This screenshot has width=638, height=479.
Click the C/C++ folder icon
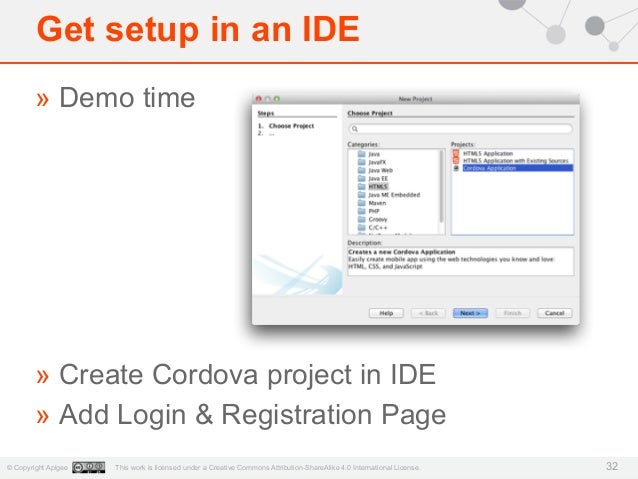pos(361,227)
